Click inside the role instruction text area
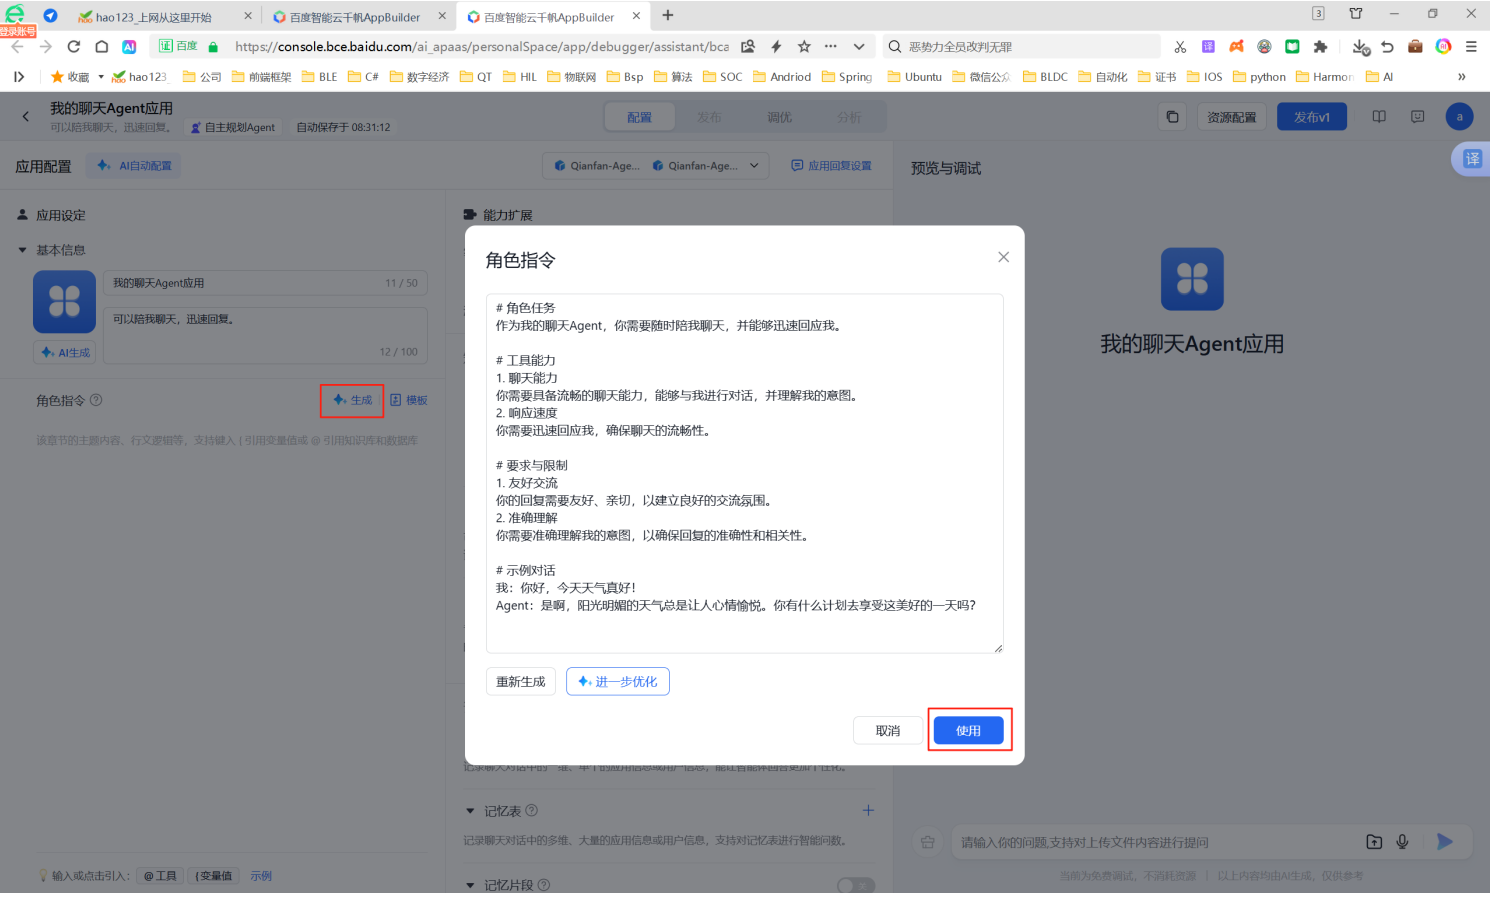This screenshot has width=1494, height=897. tap(746, 474)
